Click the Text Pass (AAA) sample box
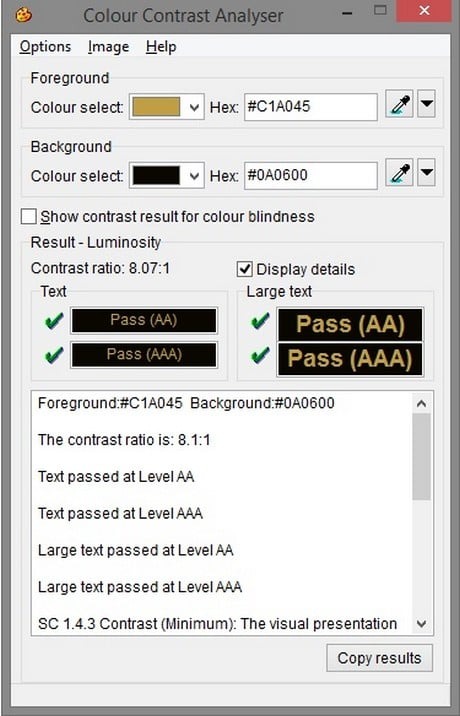This screenshot has height=716, width=460. (x=144, y=354)
